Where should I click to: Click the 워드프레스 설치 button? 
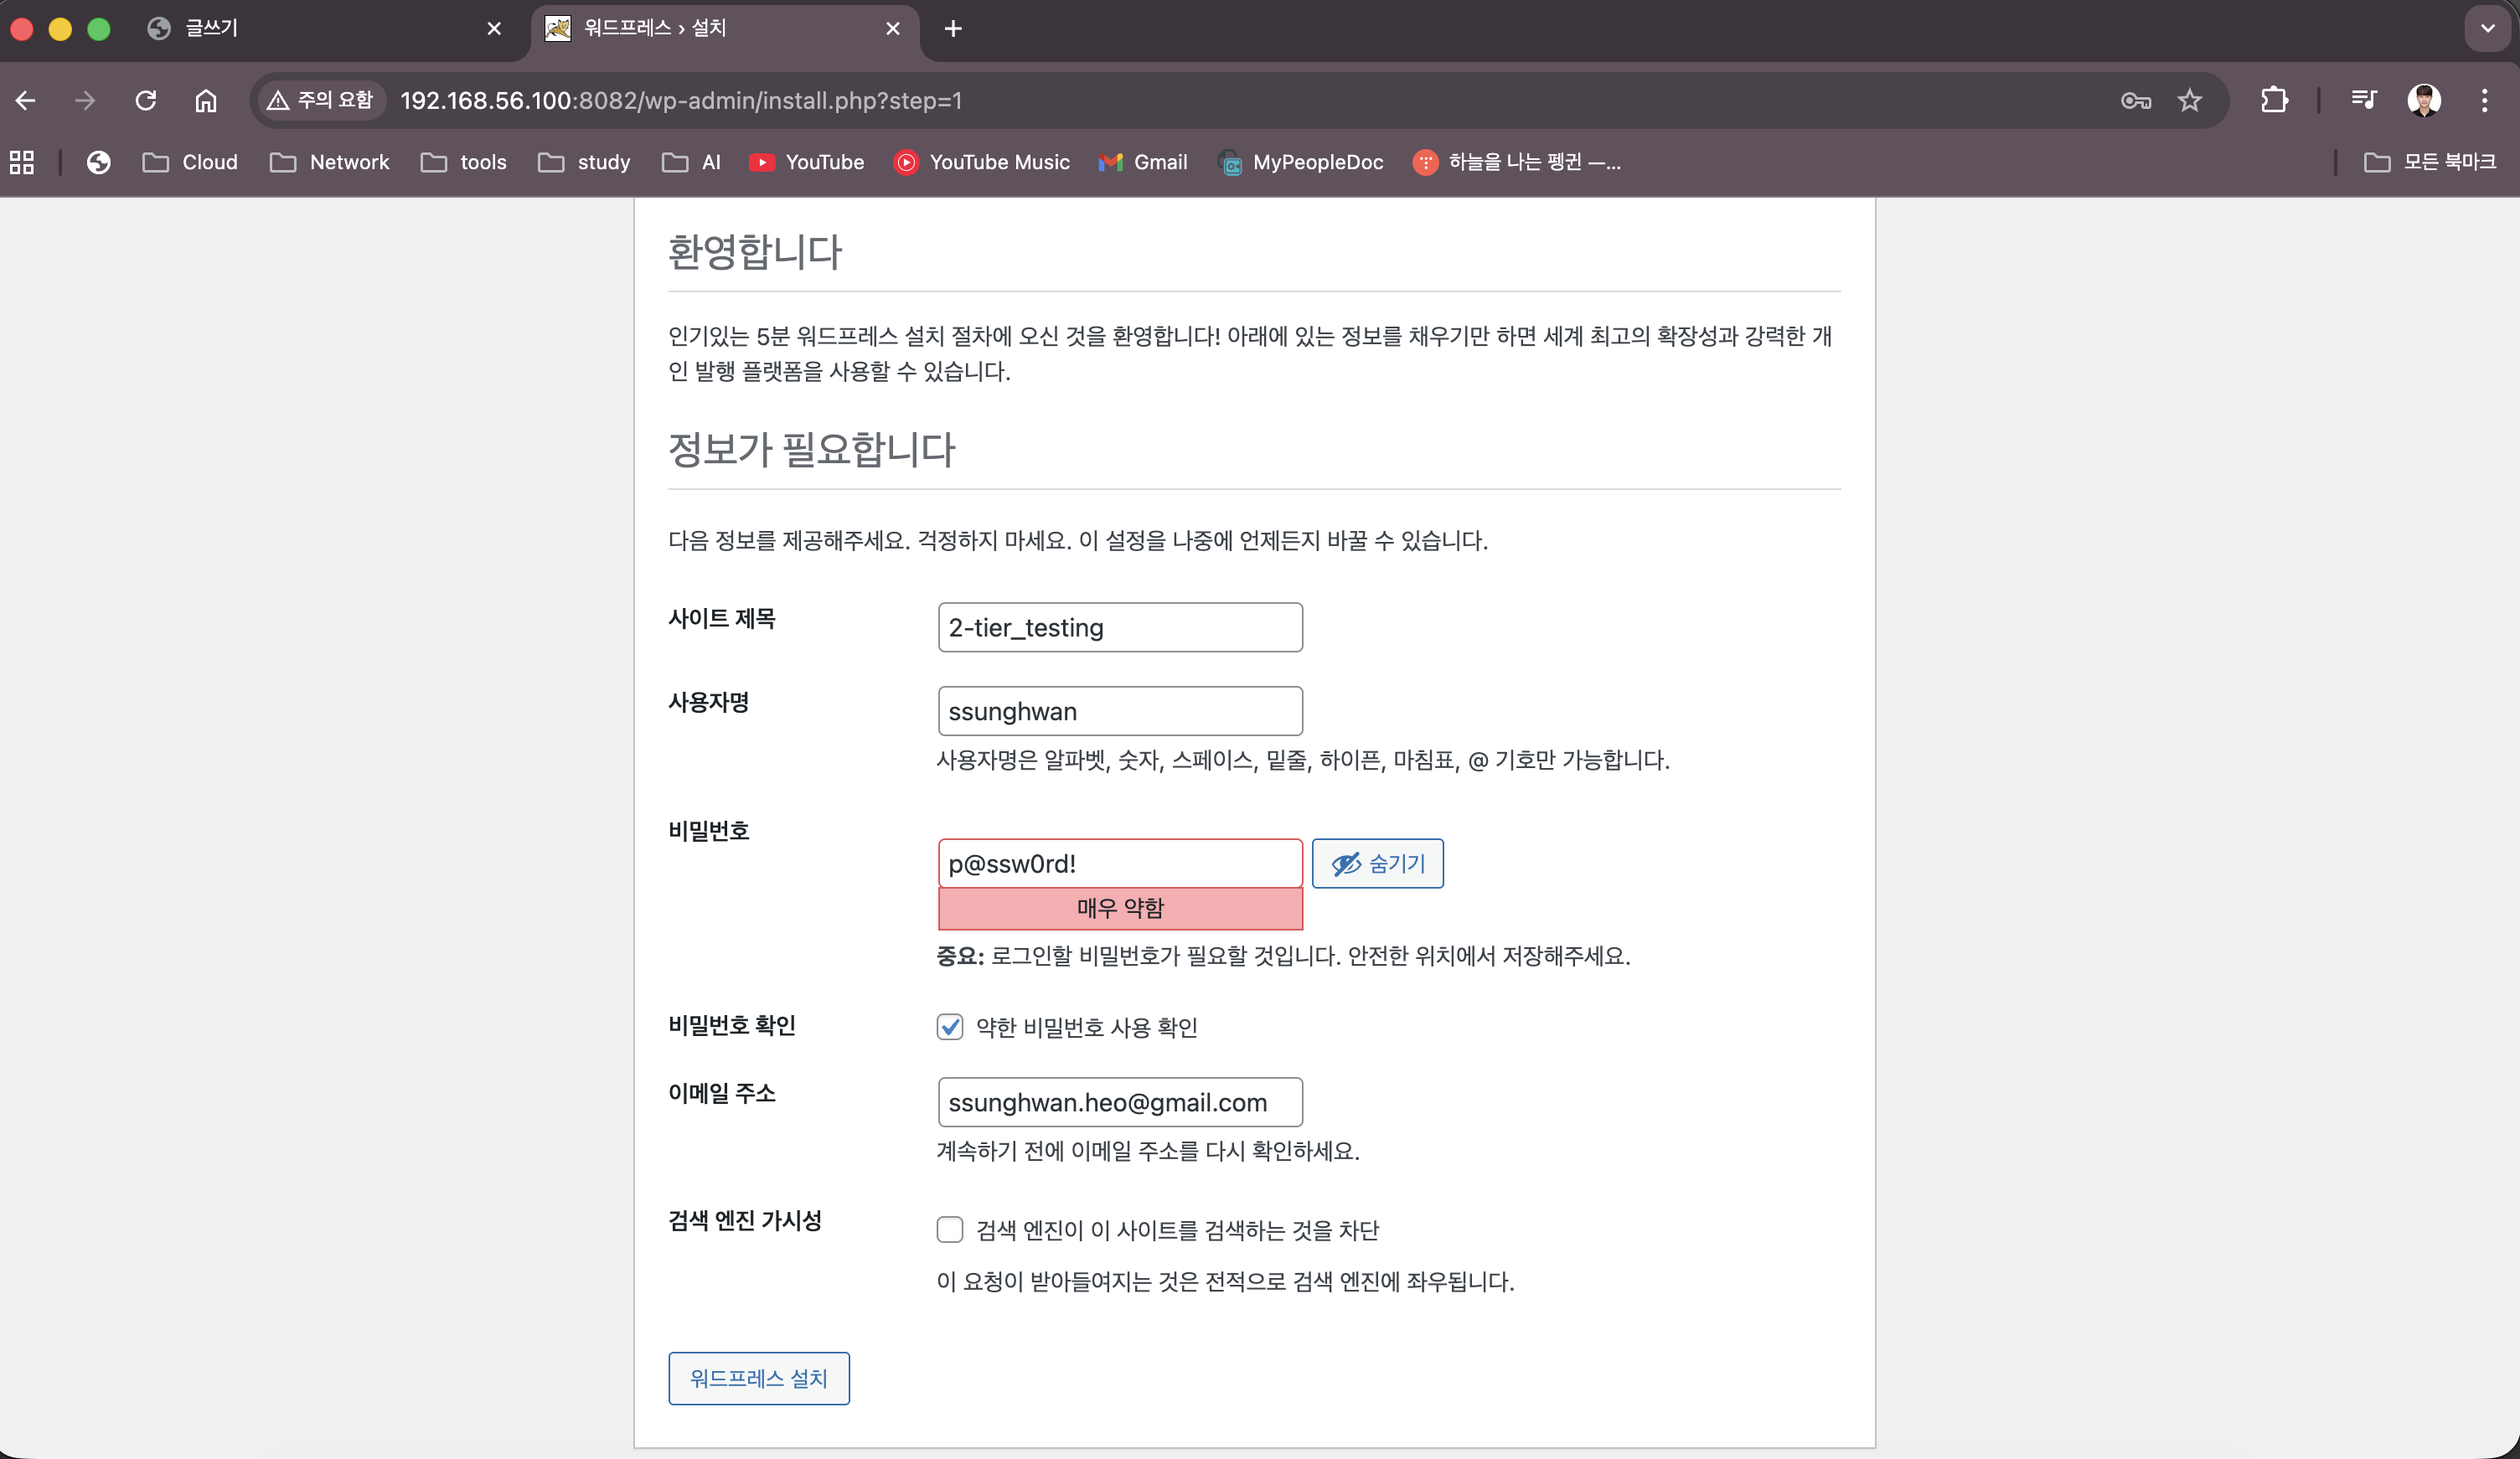tap(759, 1378)
